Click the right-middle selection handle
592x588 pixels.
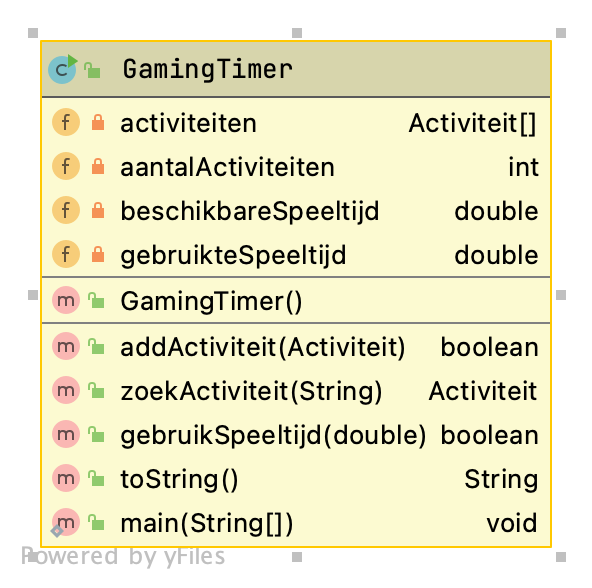point(561,295)
